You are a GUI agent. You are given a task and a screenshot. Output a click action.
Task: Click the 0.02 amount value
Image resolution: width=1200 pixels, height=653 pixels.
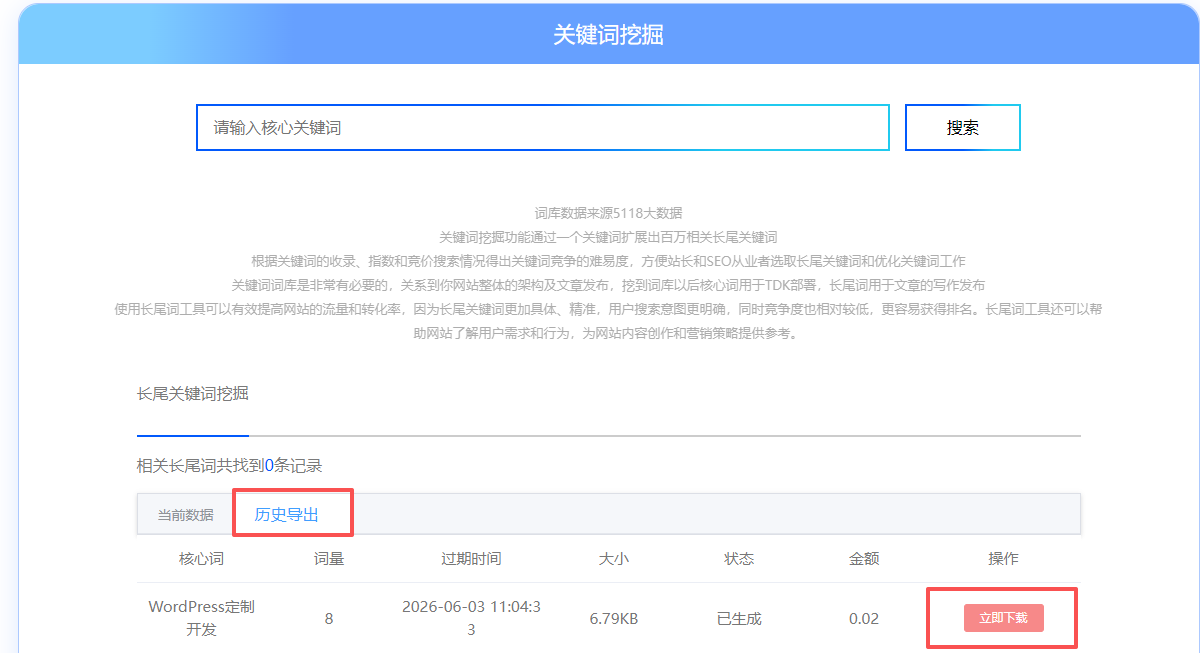862,617
